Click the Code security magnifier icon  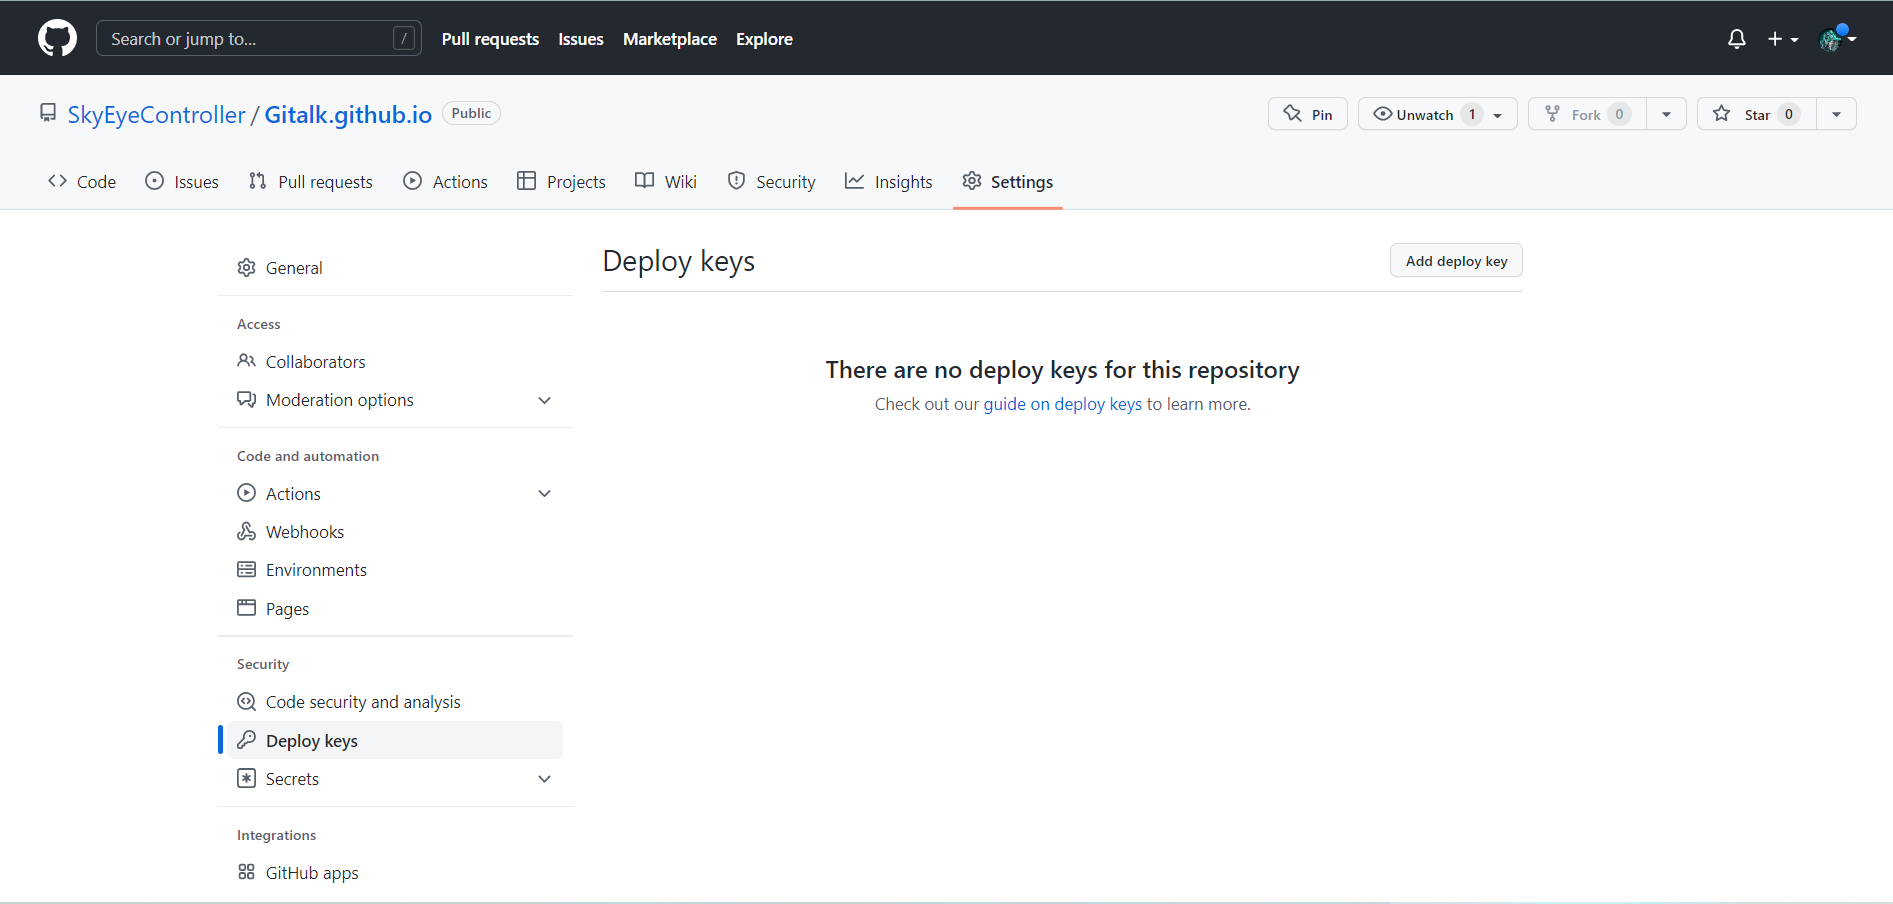click(246, 701)
